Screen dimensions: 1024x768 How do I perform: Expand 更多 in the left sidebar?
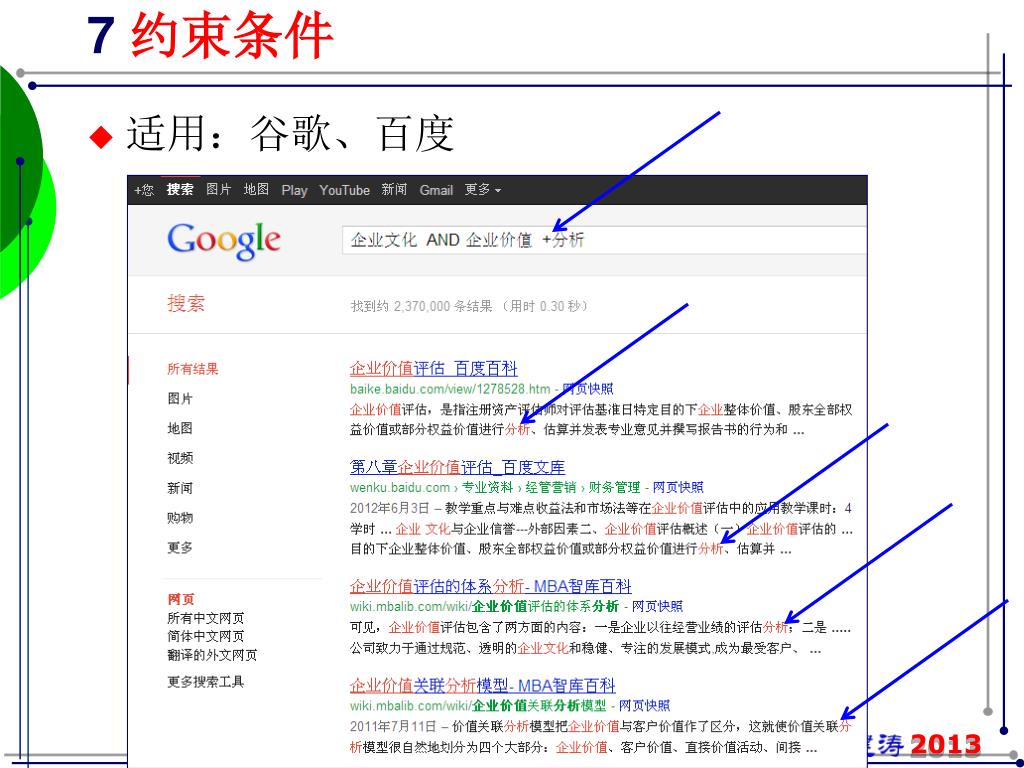pos(180,547)
